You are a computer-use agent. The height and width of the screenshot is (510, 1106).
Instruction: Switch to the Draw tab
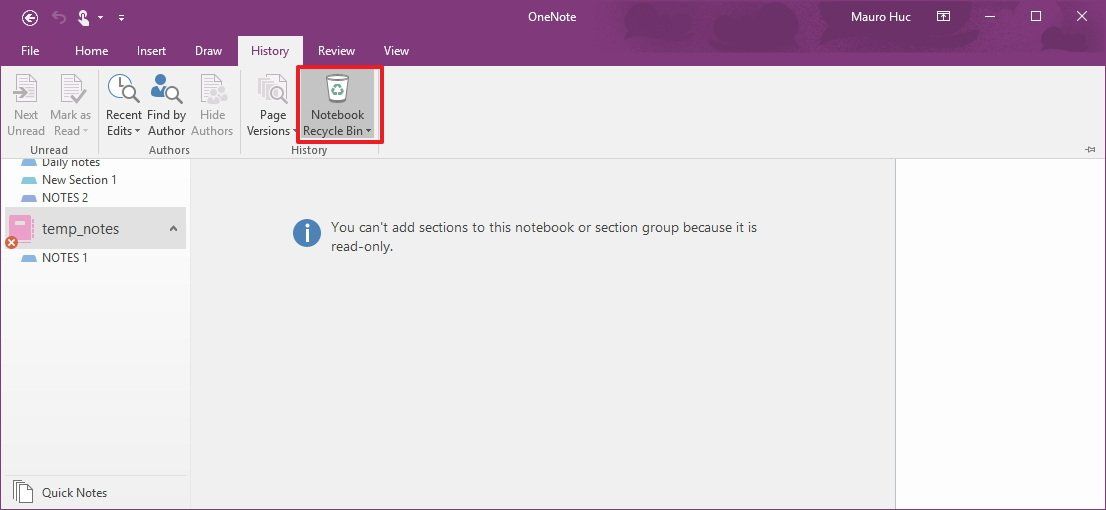pyautogui.click(x=208, y=51)
